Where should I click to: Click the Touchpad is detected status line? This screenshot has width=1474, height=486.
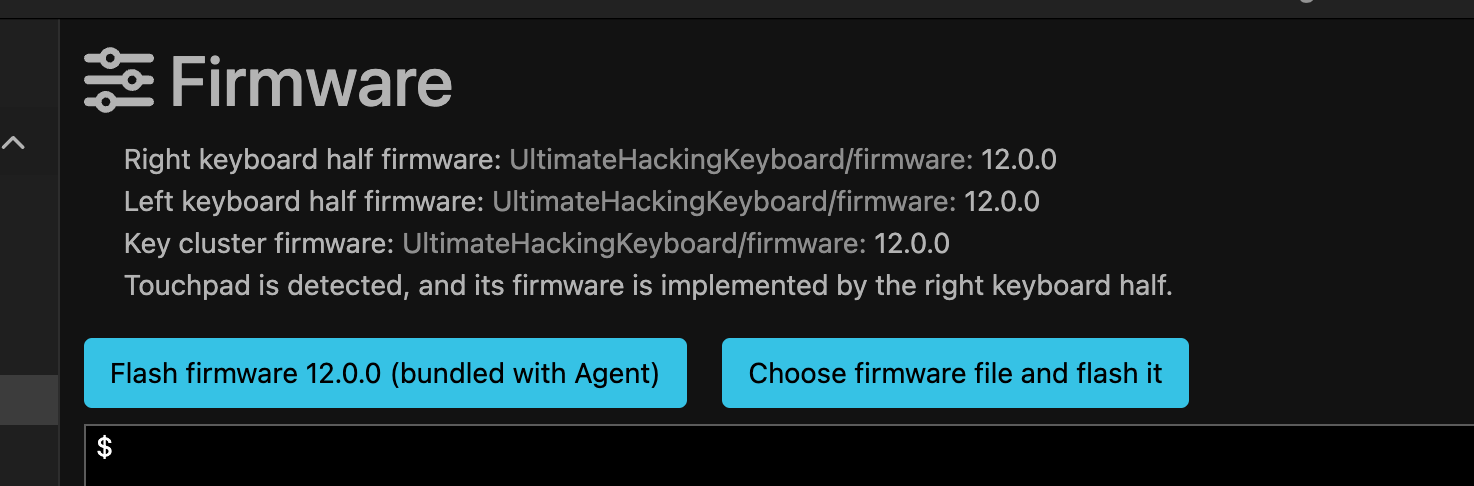(x=647, y=286)
